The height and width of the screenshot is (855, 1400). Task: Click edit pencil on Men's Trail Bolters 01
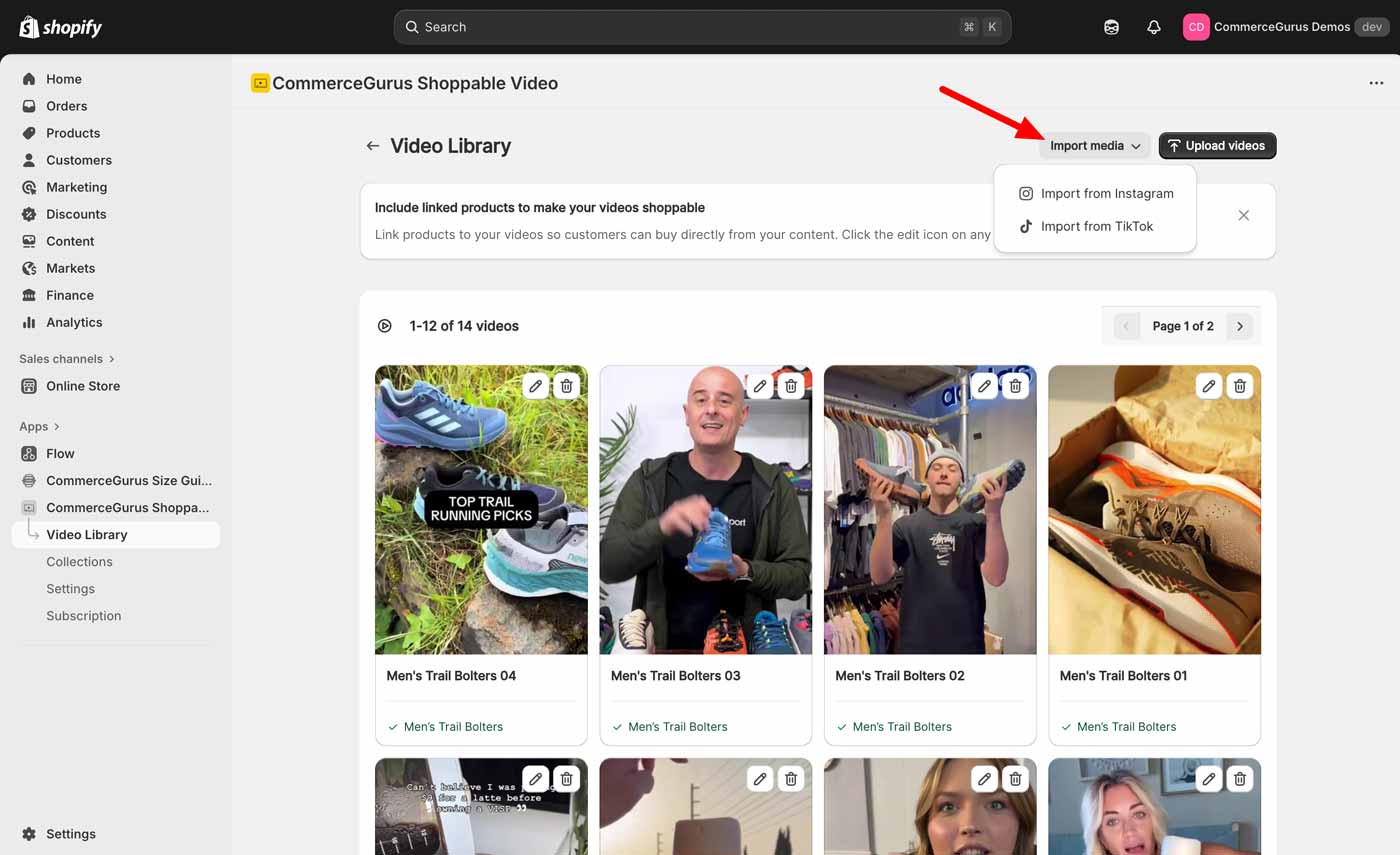(x=1209, y=386)
